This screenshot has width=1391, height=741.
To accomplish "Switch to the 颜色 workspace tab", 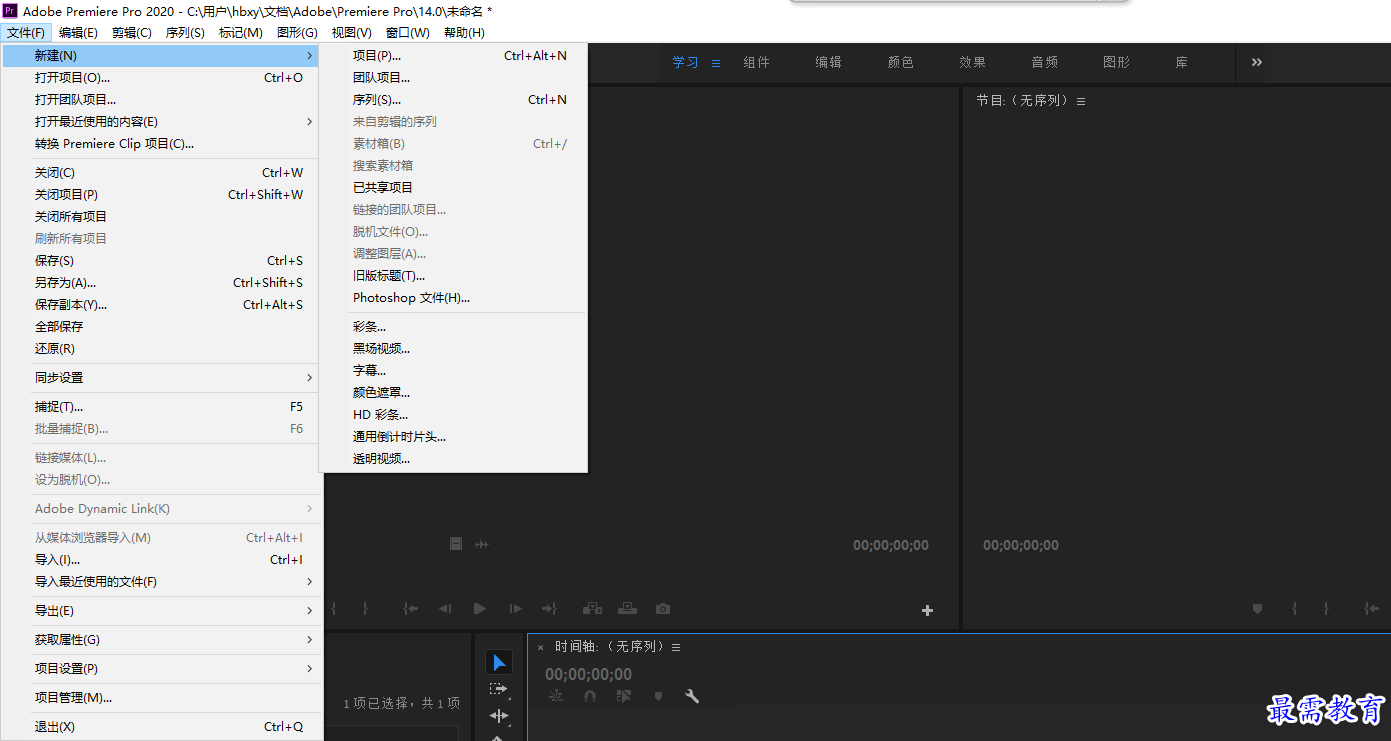I will [x=900, y=62].
